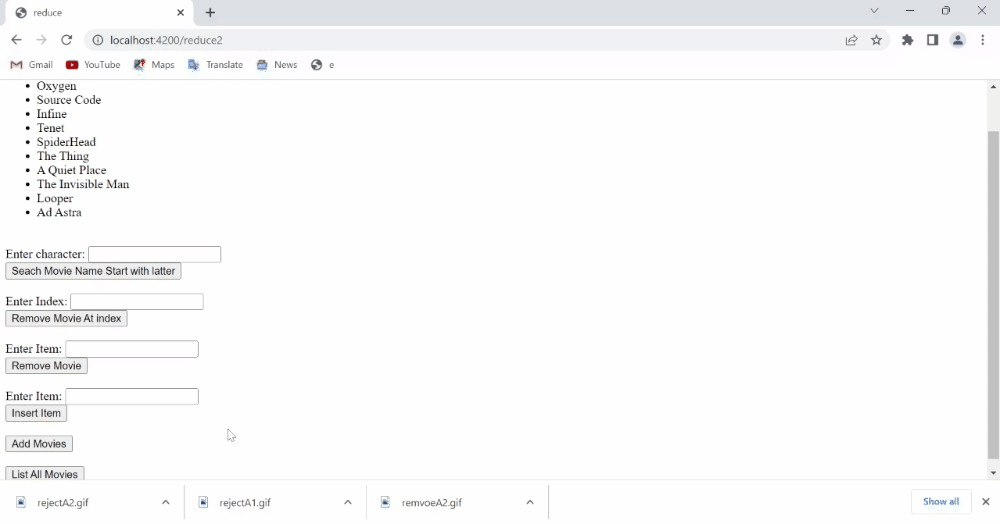Open Chrome three-dot menu

click(982, 40)
